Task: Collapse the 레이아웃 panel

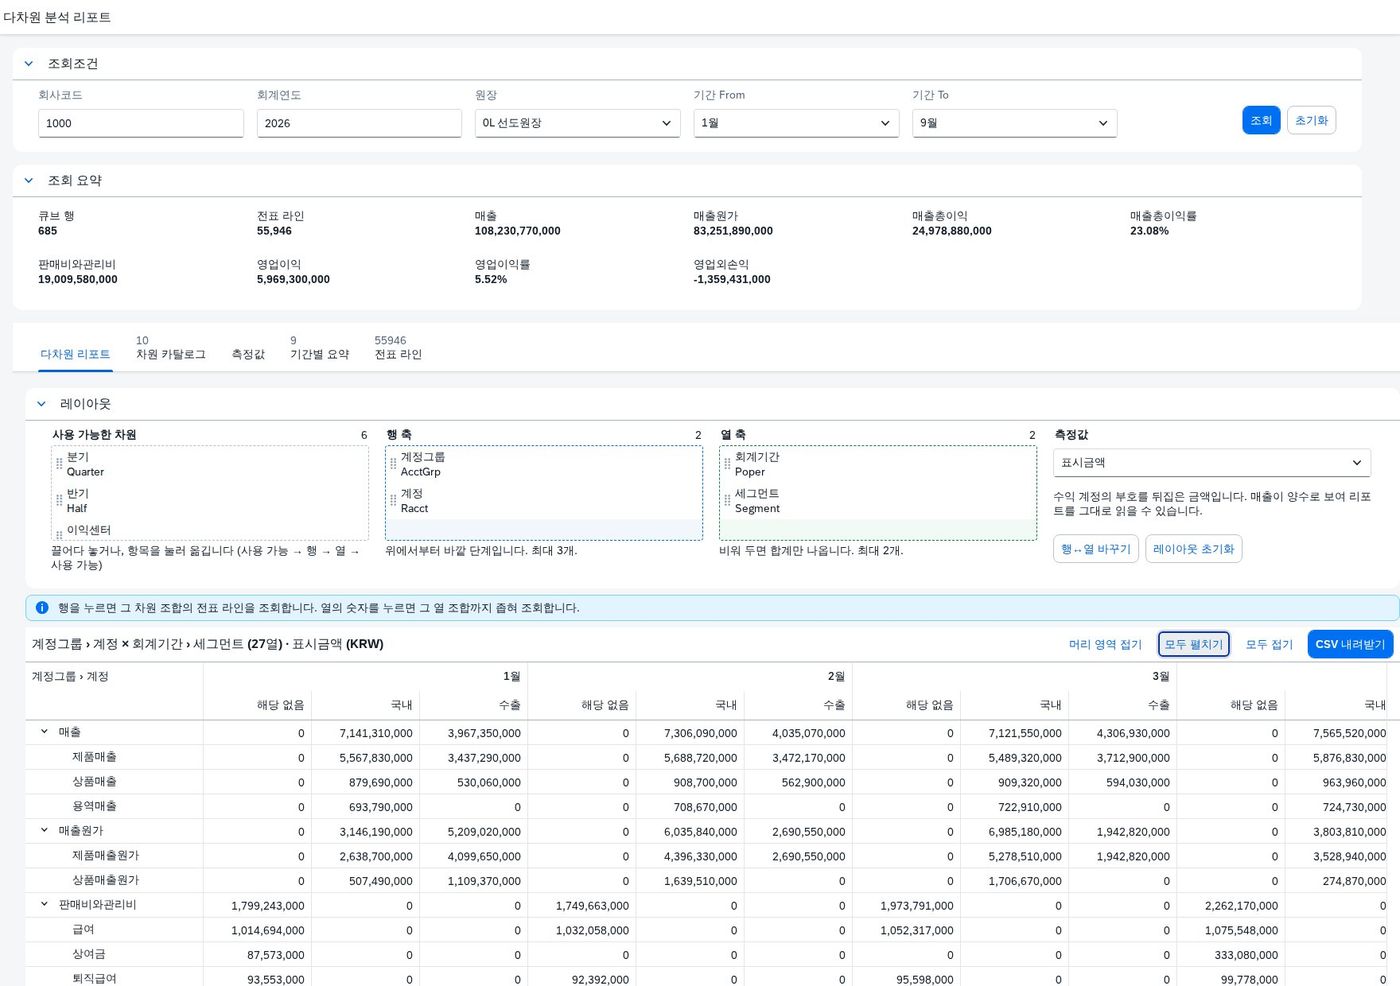Action: point(41,404)
